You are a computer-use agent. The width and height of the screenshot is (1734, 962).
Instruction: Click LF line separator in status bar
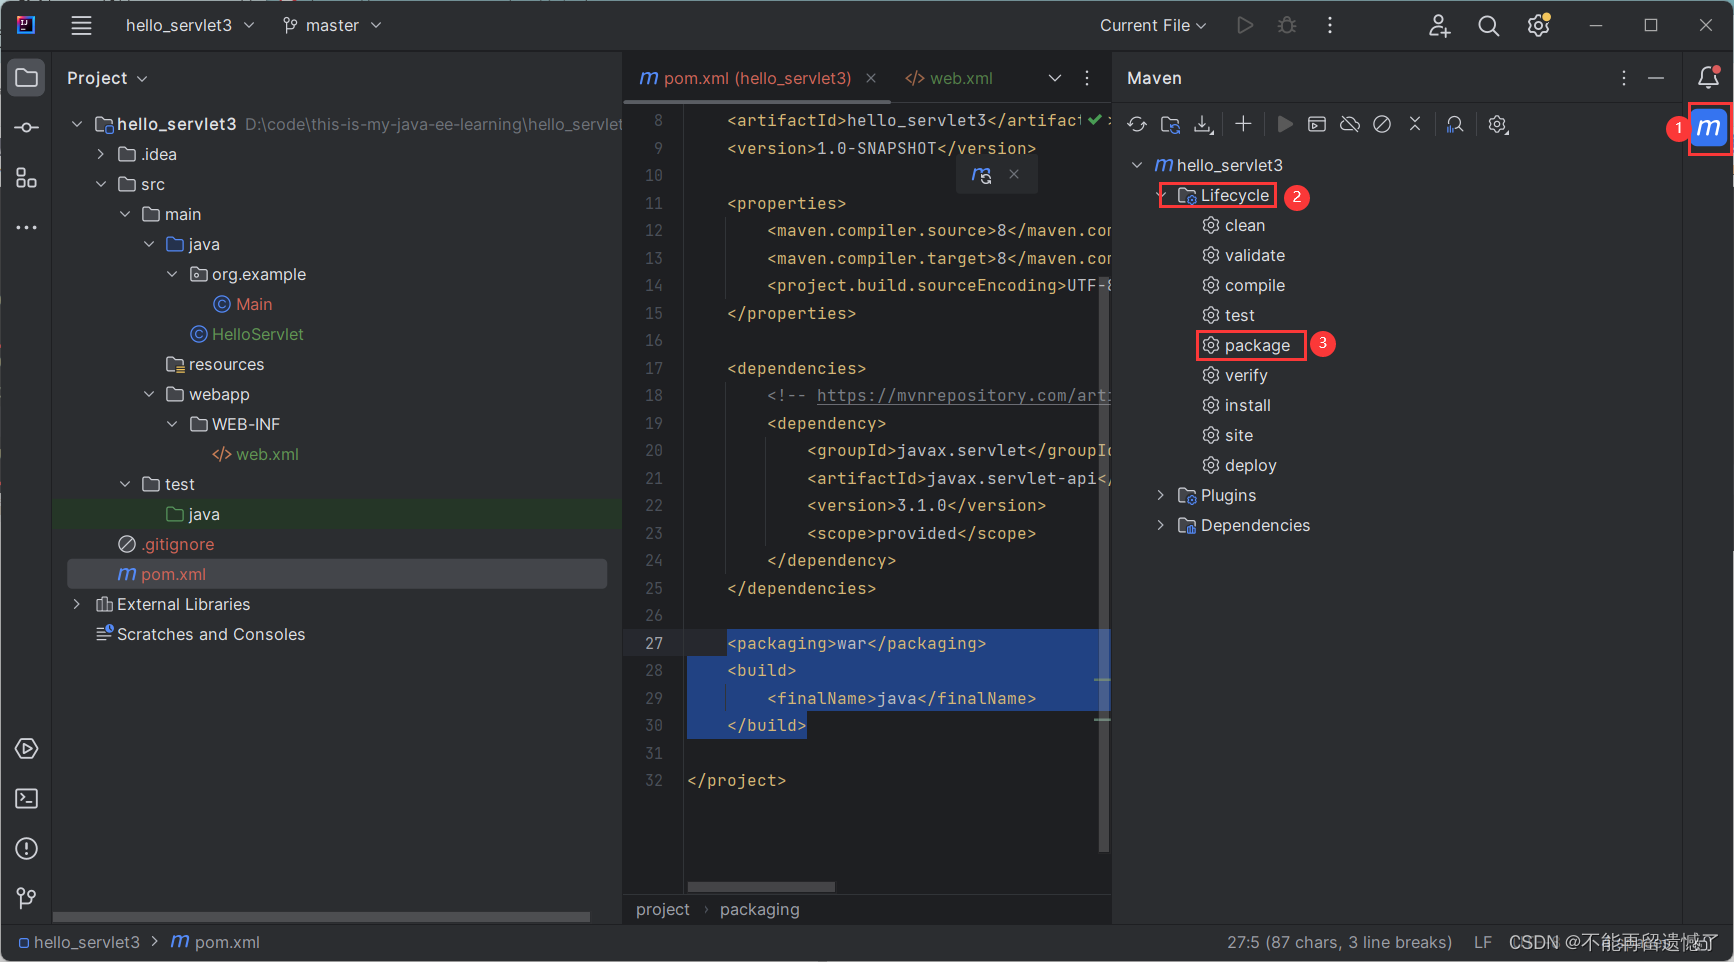point(1483,942)
